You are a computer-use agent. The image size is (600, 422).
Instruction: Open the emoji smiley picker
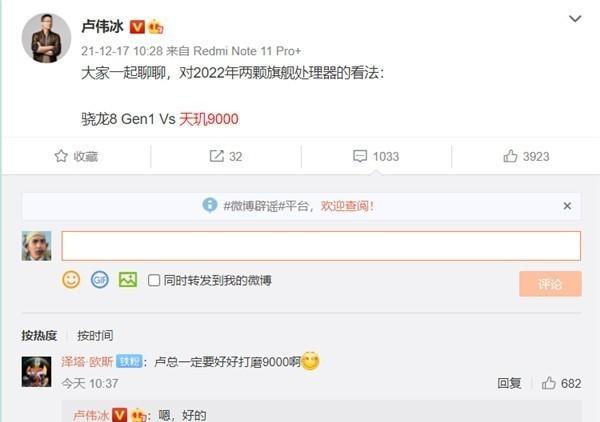71,280
